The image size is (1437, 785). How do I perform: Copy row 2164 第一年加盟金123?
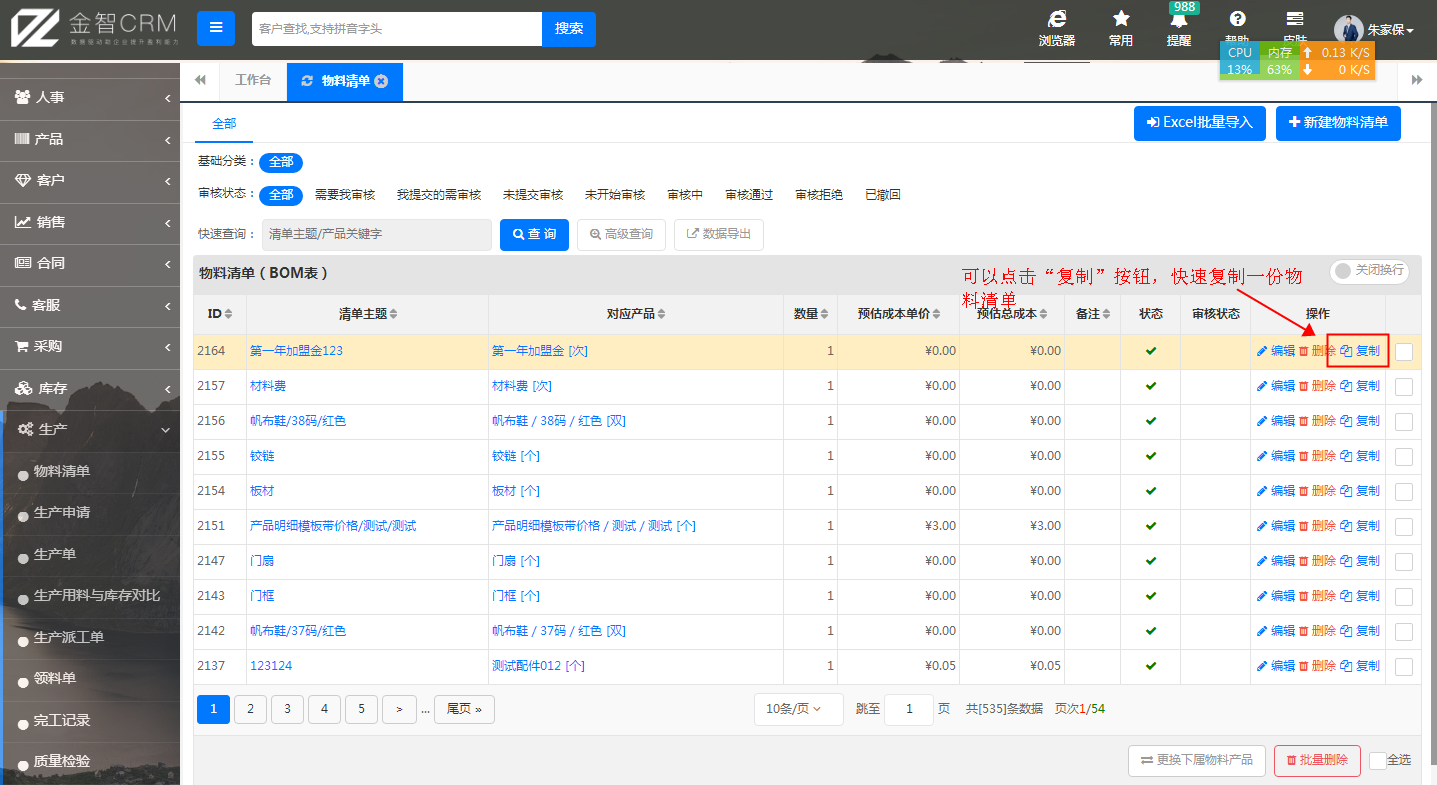coord(1360,351)
